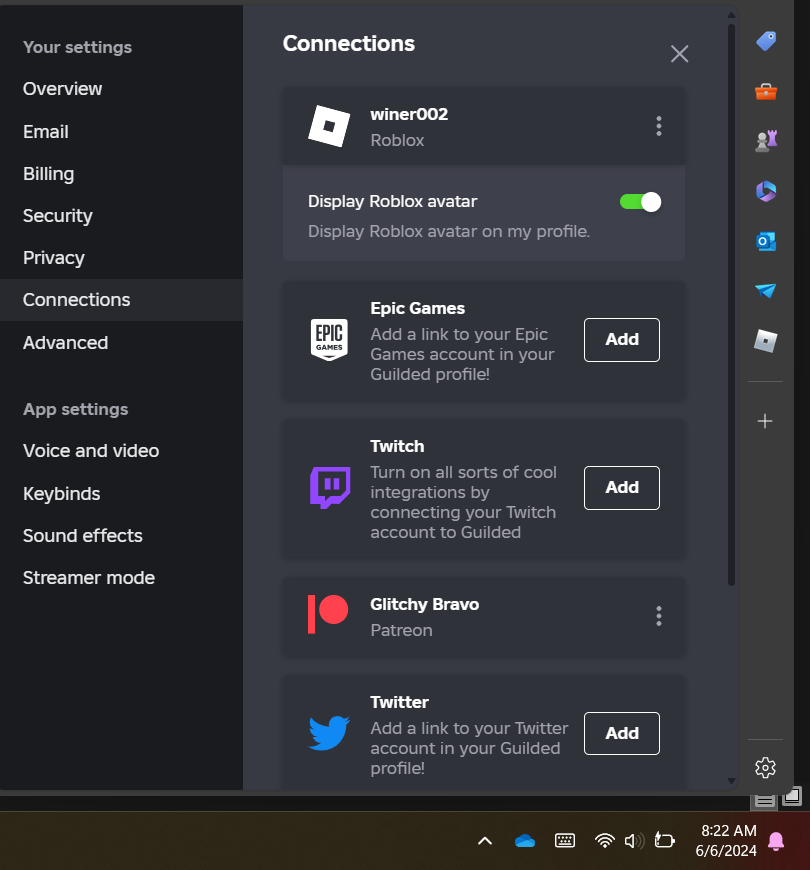This screenshot has height=870, width=810.
Task: Click the Connections panel vertical scrollbar
Action: (x=732, y=300)
